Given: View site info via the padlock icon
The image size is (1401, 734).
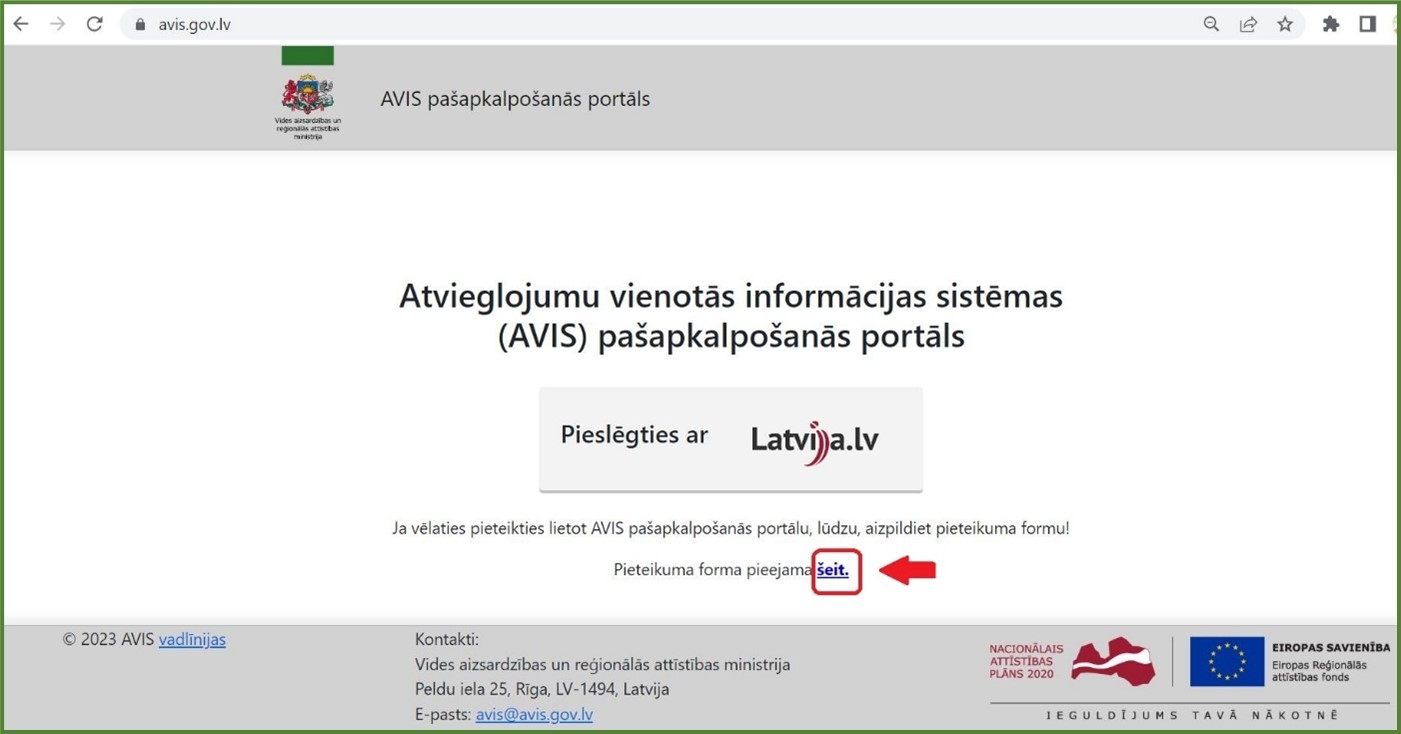Looking at the screenshot, I should click(140, 24).
